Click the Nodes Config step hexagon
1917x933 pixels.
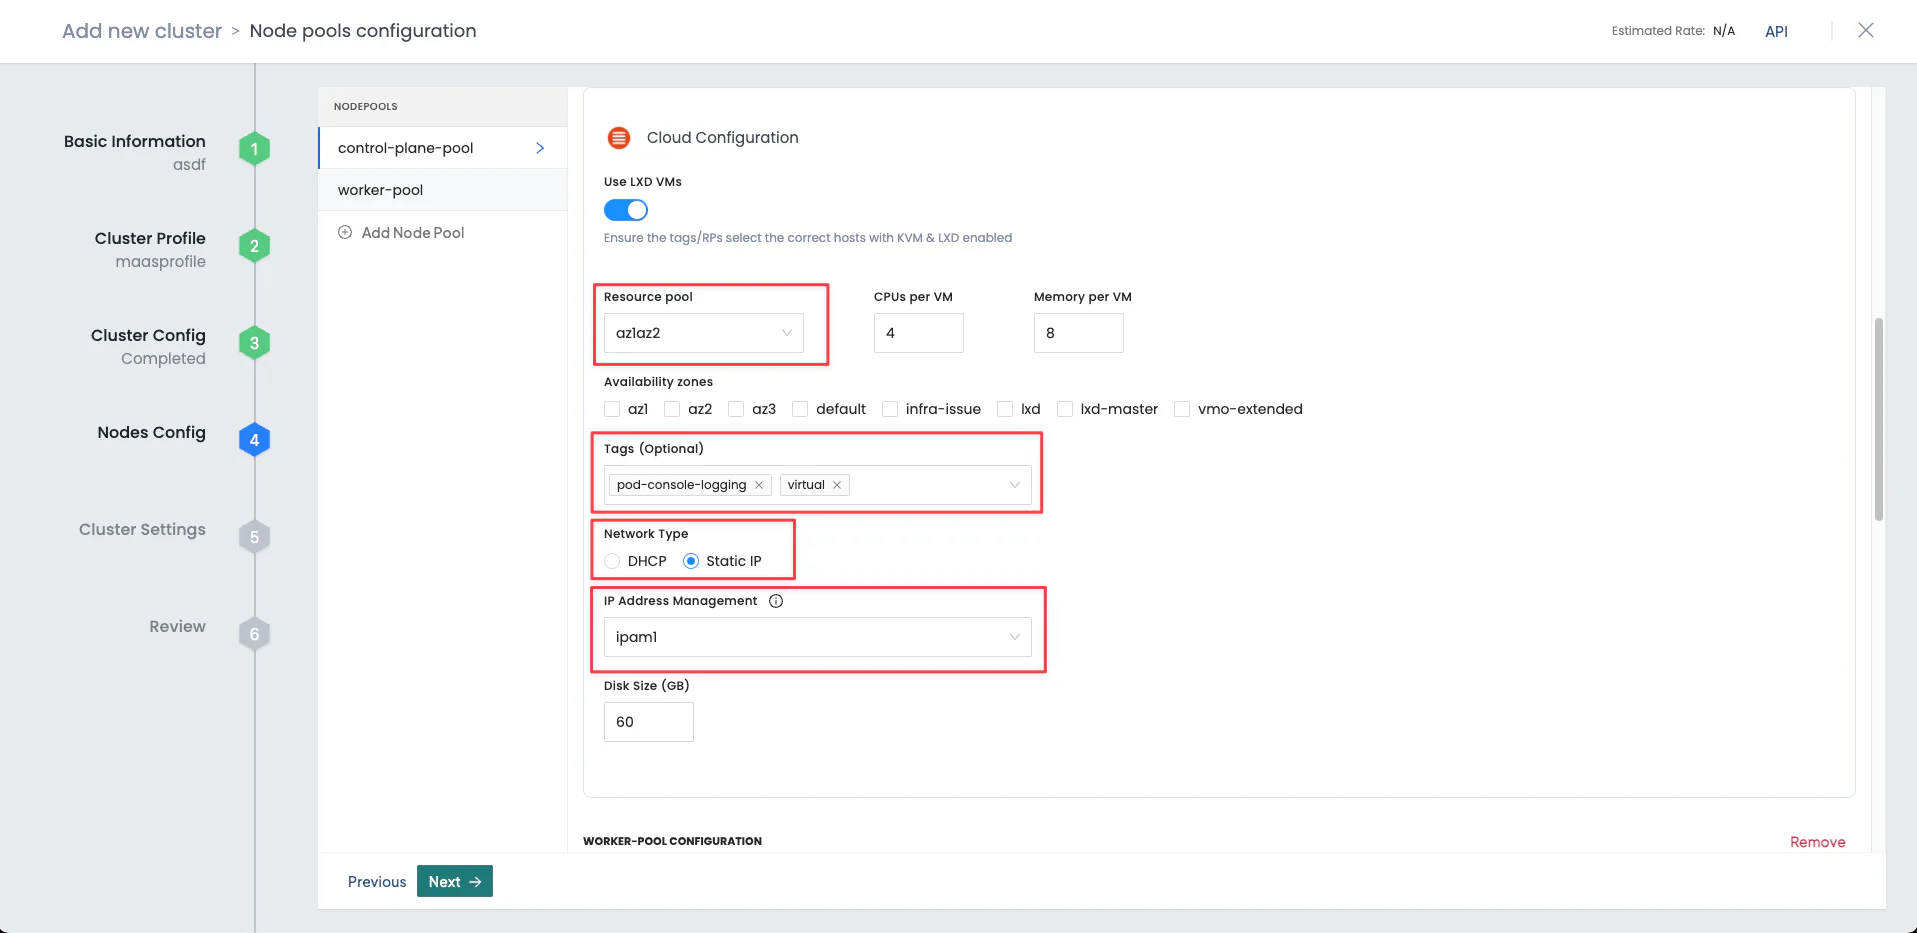[x=253, y=439]
